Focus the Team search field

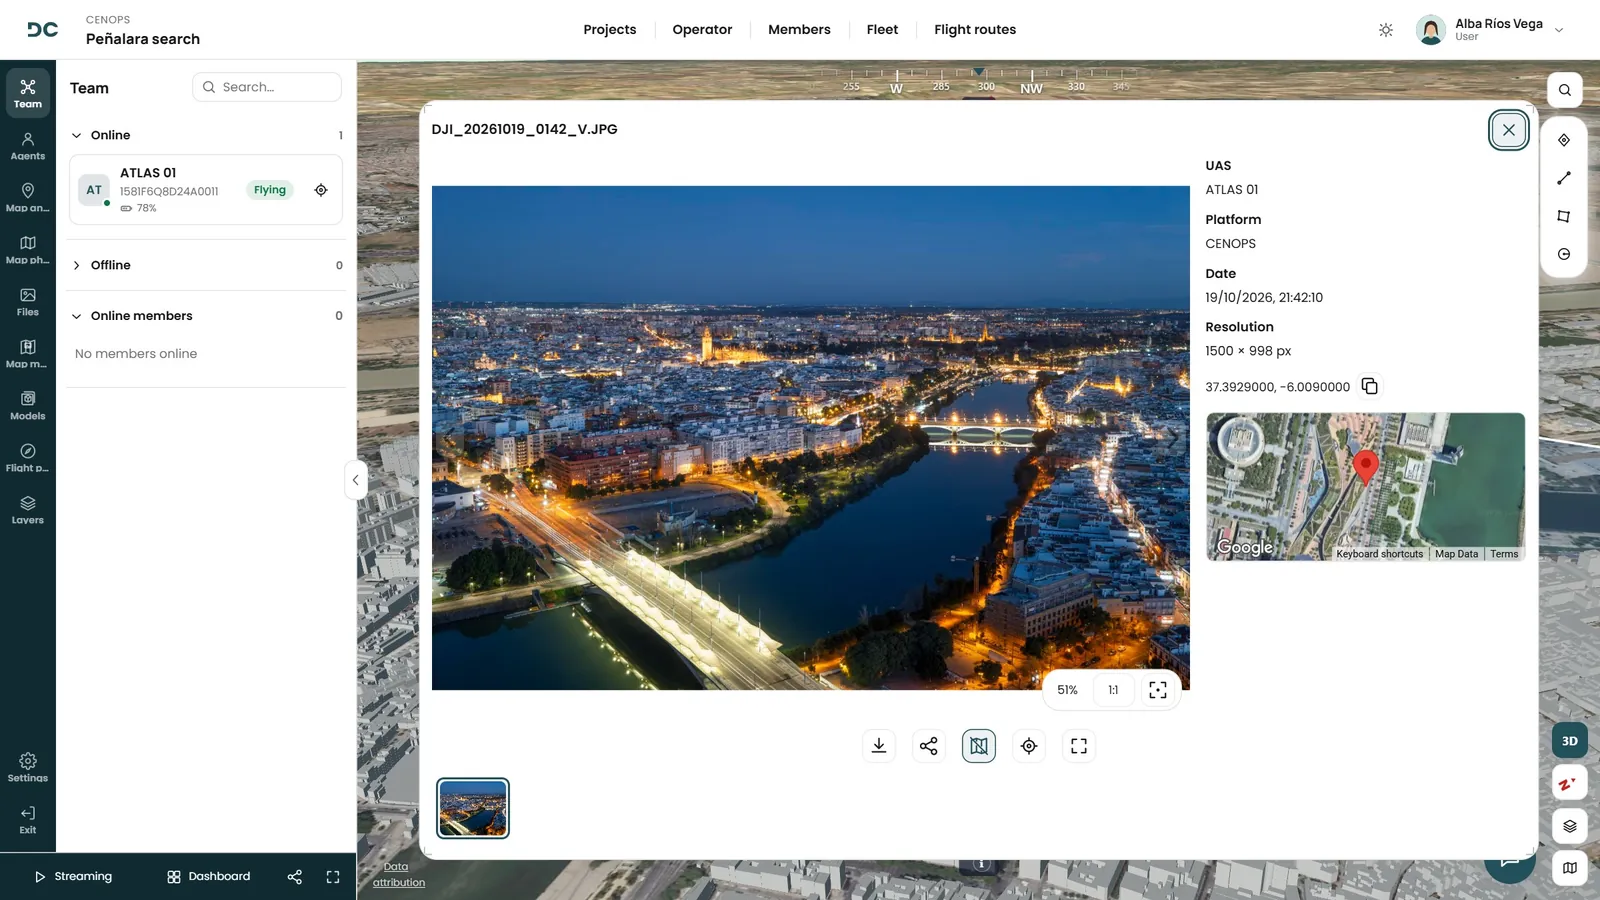[x=267, y=87]
